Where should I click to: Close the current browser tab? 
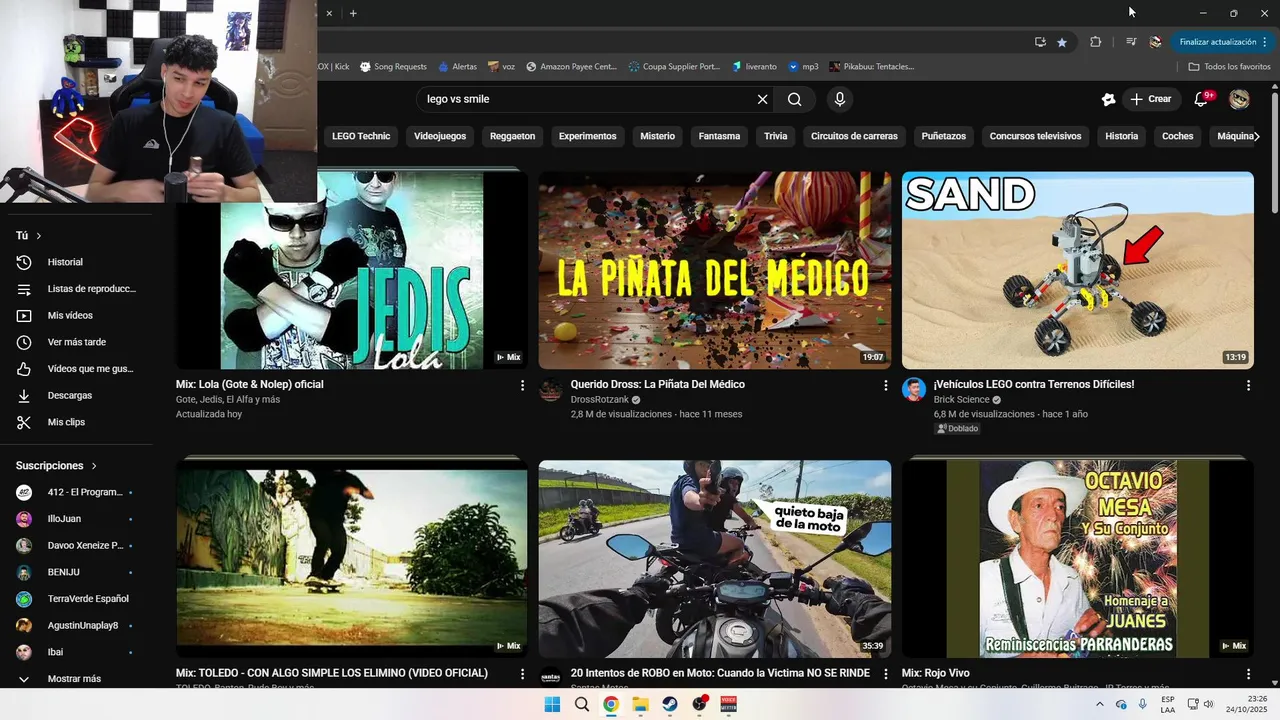[x=329, y=13]
